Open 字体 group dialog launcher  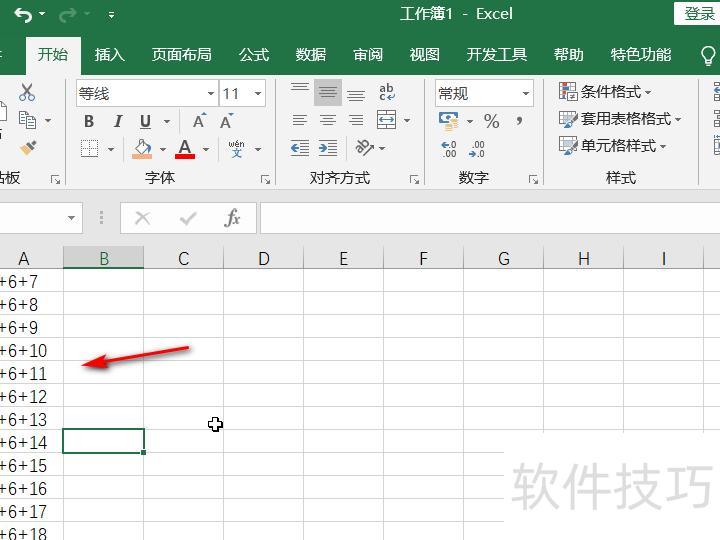(x=265, y=180)
